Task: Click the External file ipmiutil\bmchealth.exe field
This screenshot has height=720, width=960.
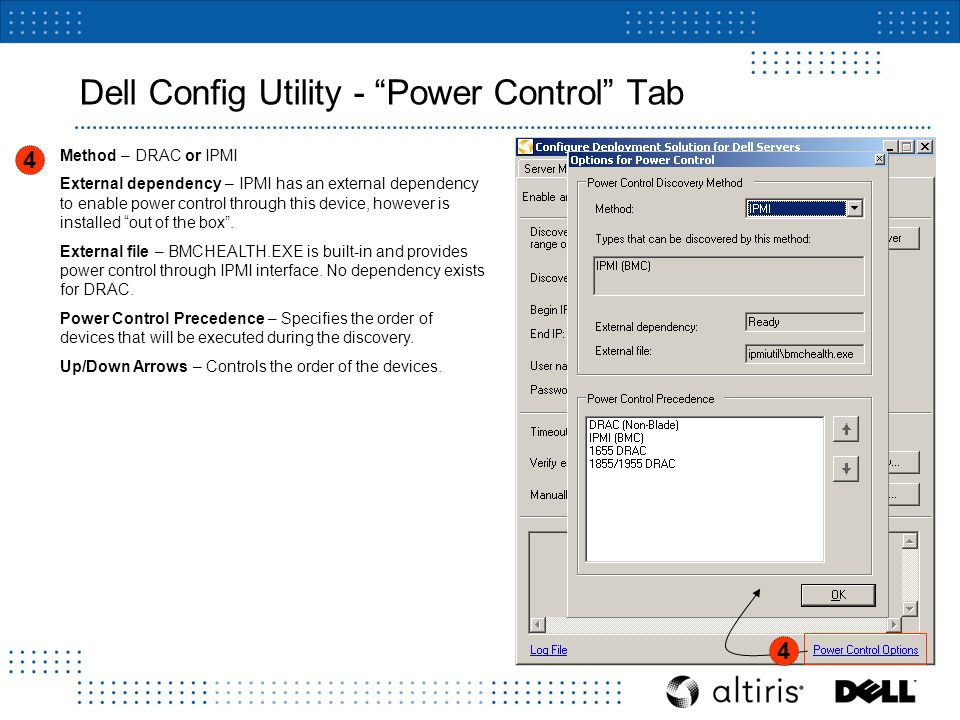Action: pyautogui.click(x=804, y=353)
